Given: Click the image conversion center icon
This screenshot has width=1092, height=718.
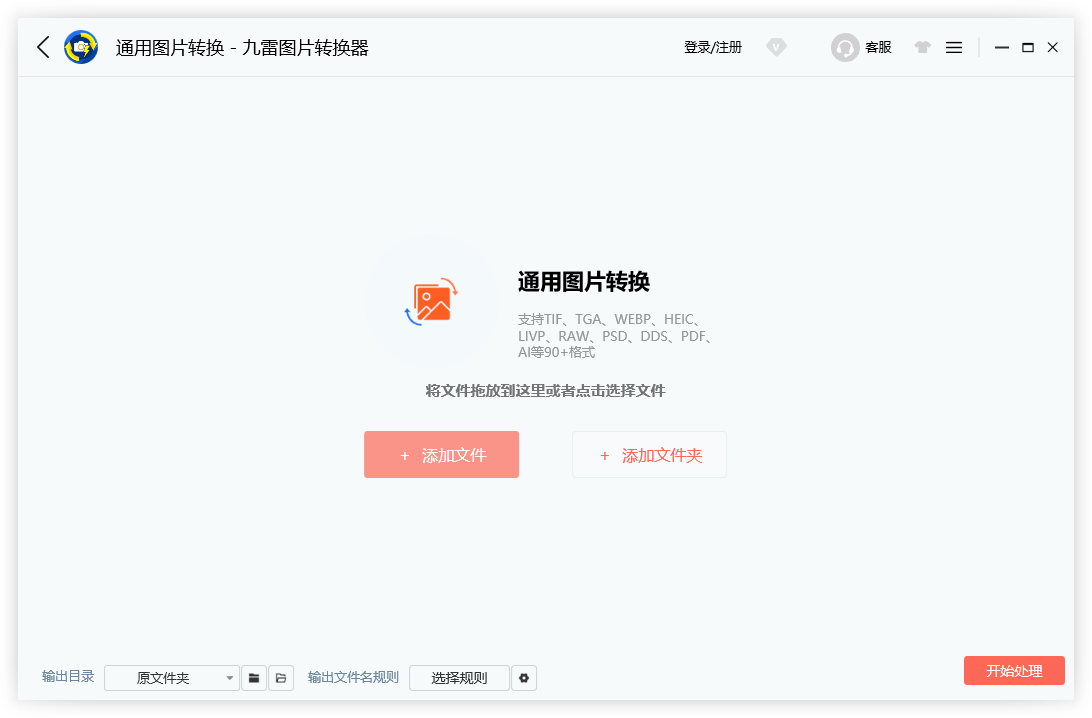Looking at the screenshot, I should point(432,302).
